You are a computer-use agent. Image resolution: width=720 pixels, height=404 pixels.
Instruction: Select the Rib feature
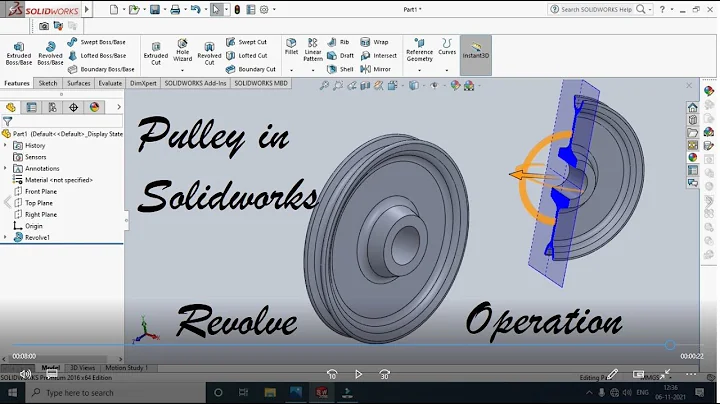pos(338,42)
